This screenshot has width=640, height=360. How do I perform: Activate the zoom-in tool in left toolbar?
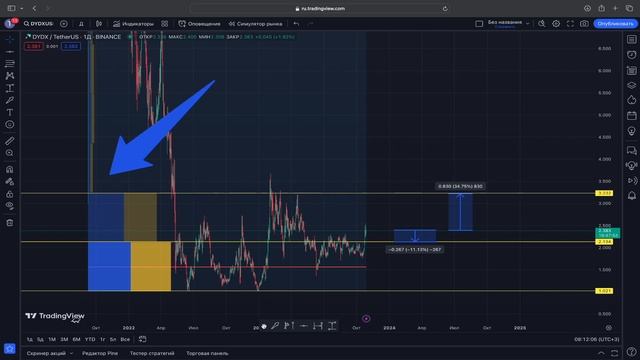click(10, 153)
